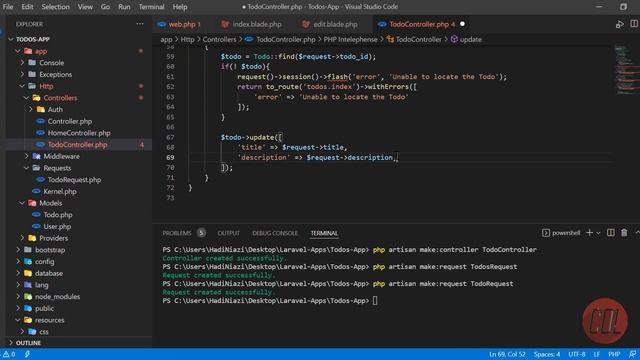Image resolution: width=640 pixels, height=360 pixels.
Task: Click Spaces: 4 indentation setting
Action: coord(547,354)
